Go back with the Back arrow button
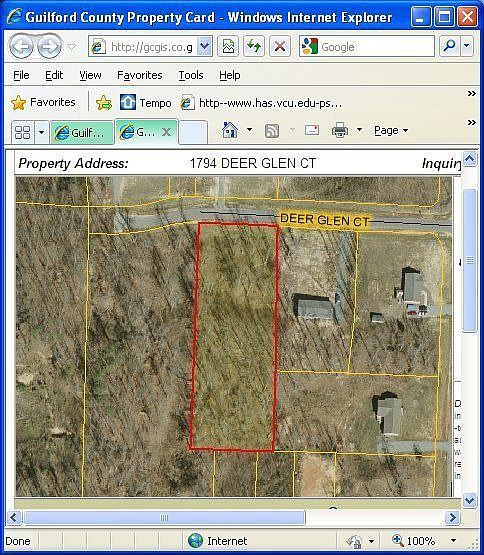 coord(21,46)
